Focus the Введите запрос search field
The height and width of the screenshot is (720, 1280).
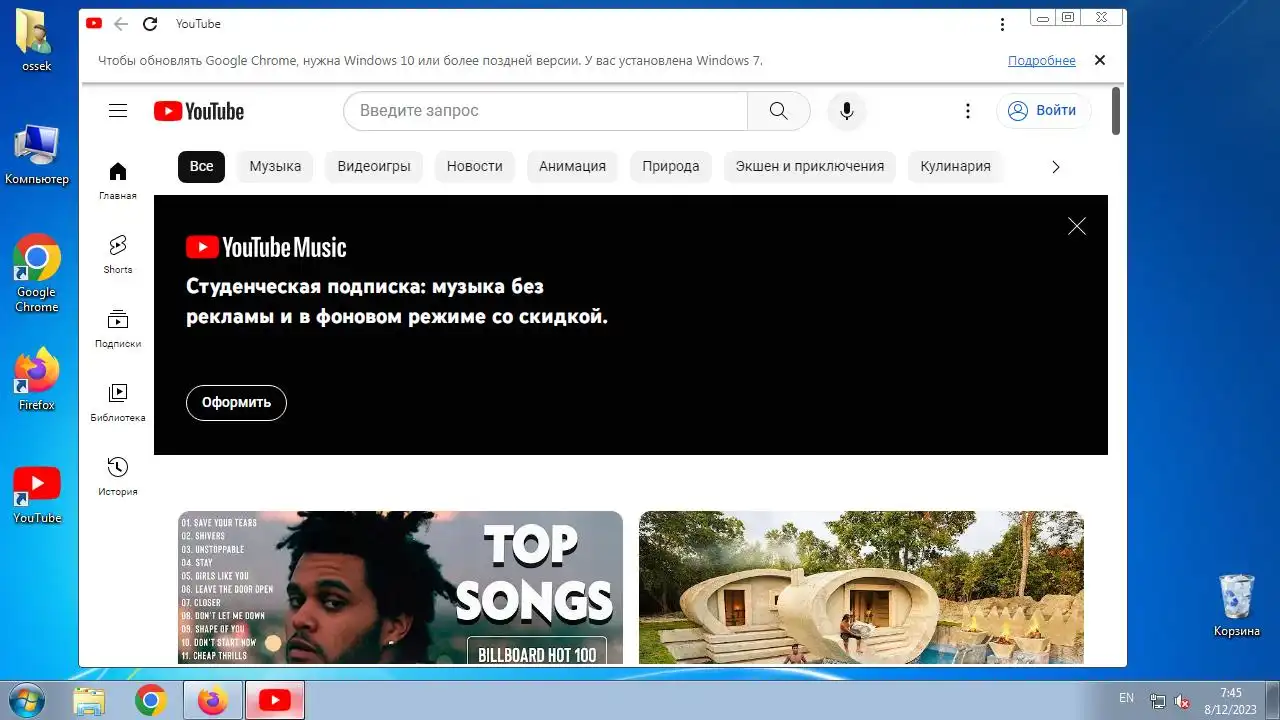546,111
